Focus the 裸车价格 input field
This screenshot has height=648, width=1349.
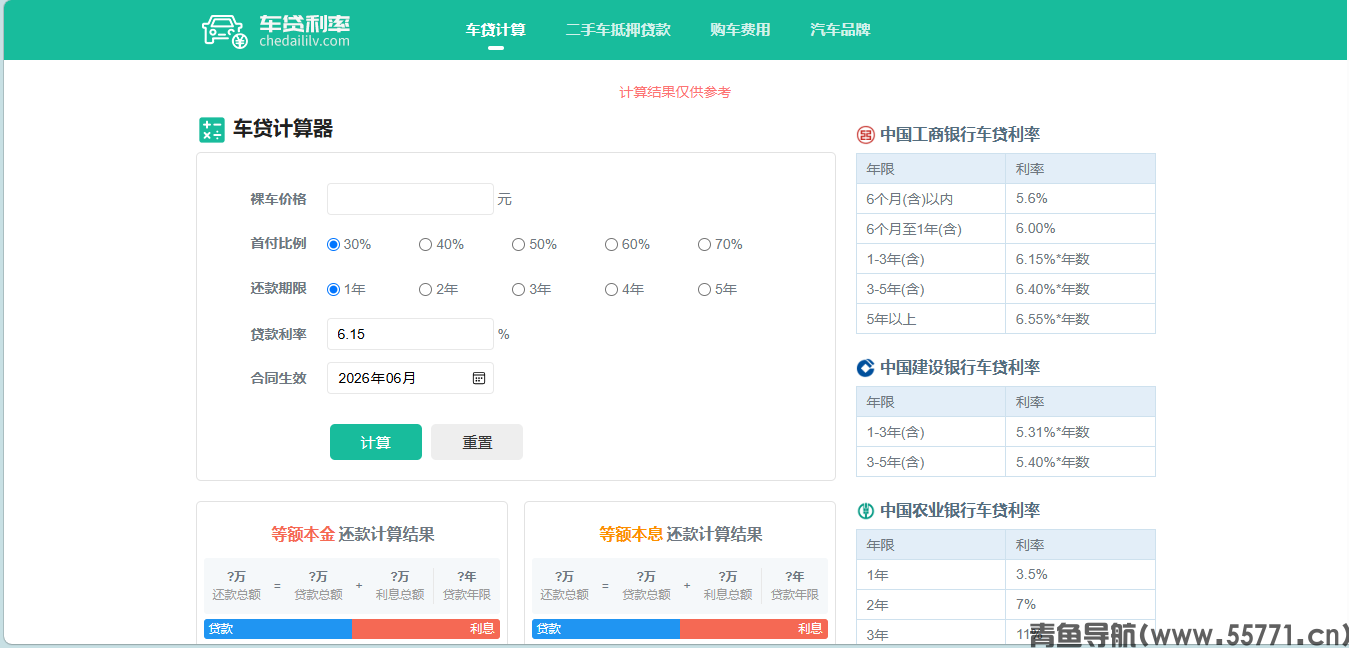(410, 199)
